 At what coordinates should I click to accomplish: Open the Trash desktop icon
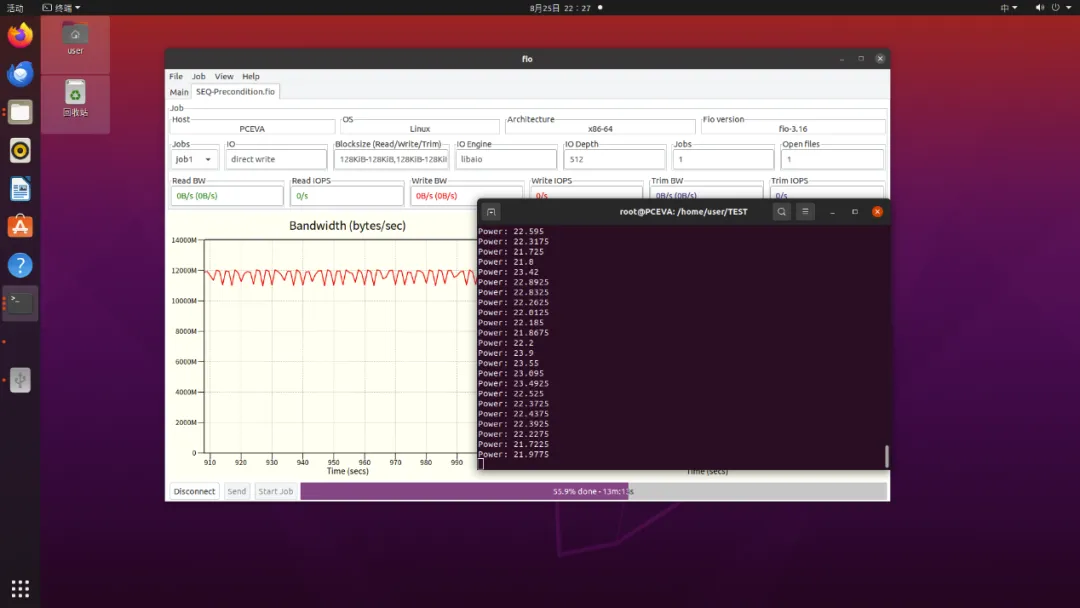pos(75,98)
